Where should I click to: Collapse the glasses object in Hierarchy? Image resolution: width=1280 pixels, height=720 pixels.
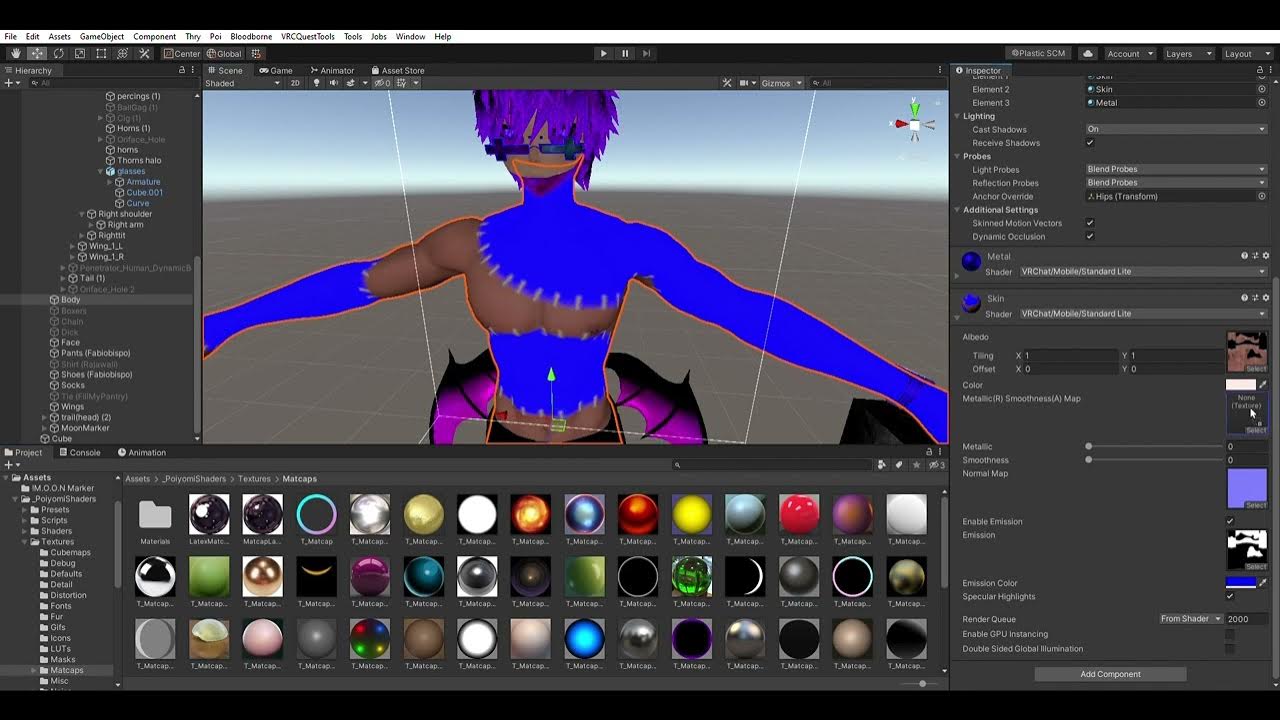[x=101, y=171]
